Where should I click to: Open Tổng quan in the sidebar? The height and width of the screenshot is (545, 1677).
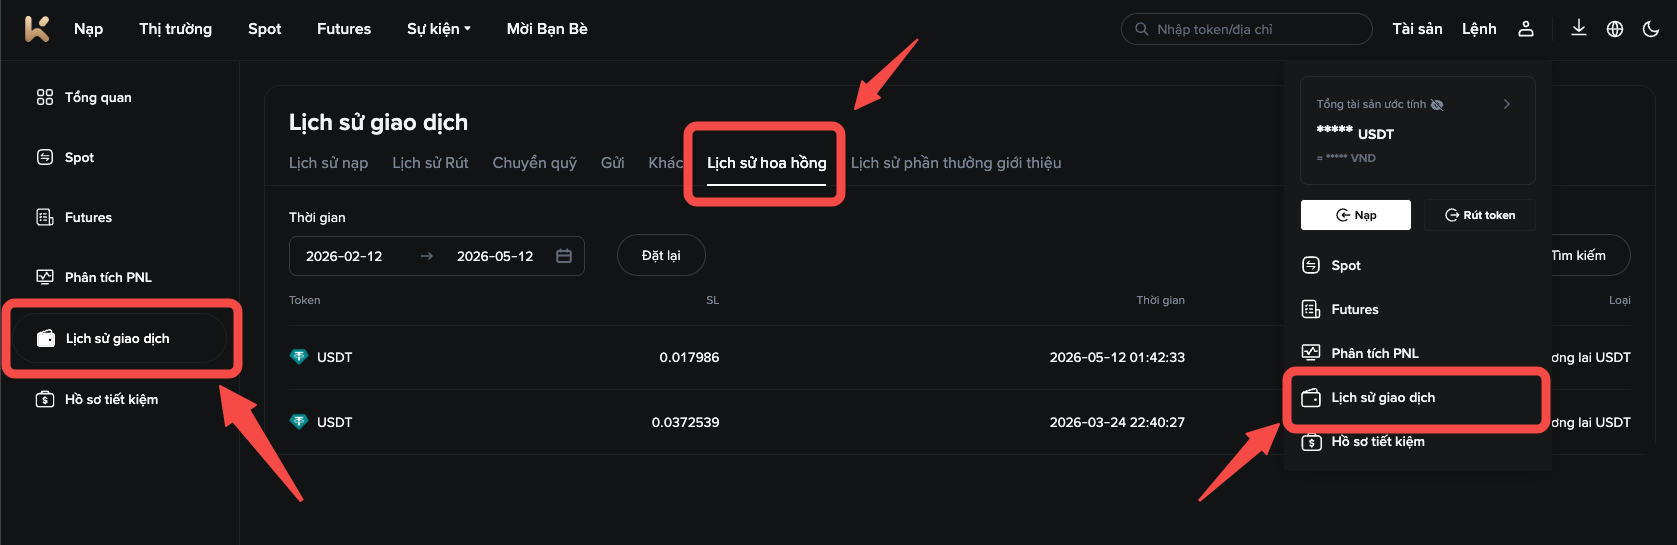(84, 97)
